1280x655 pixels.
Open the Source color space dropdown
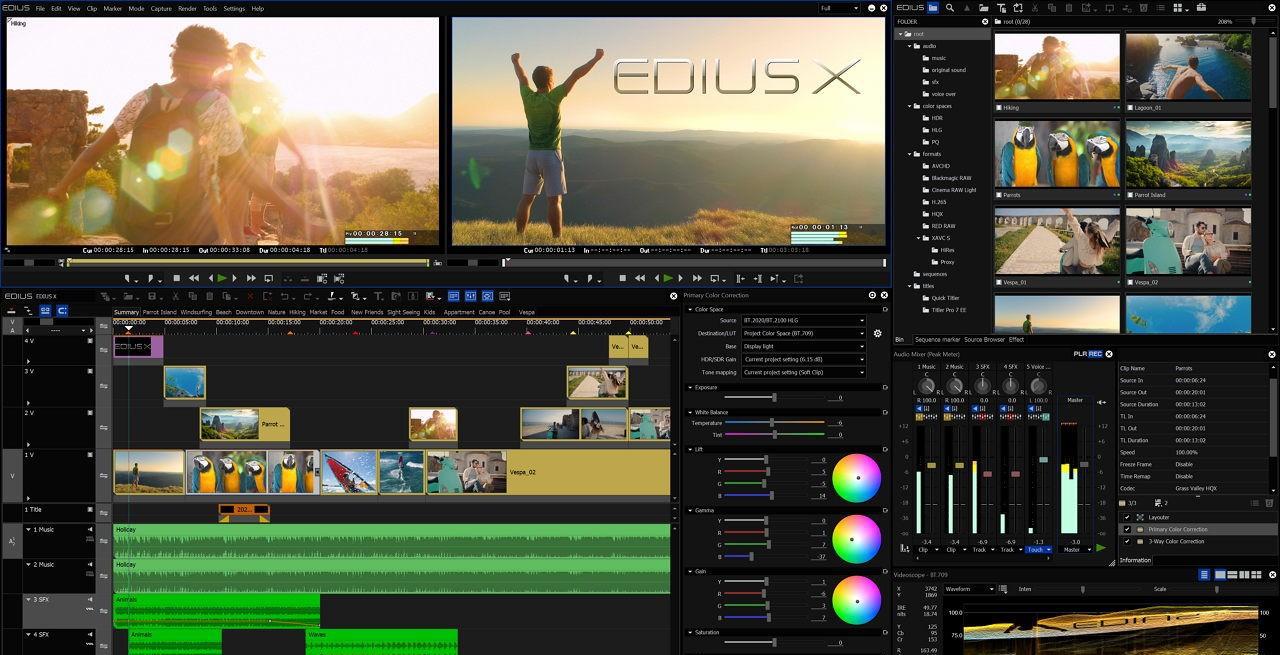(x=803, y=320)
